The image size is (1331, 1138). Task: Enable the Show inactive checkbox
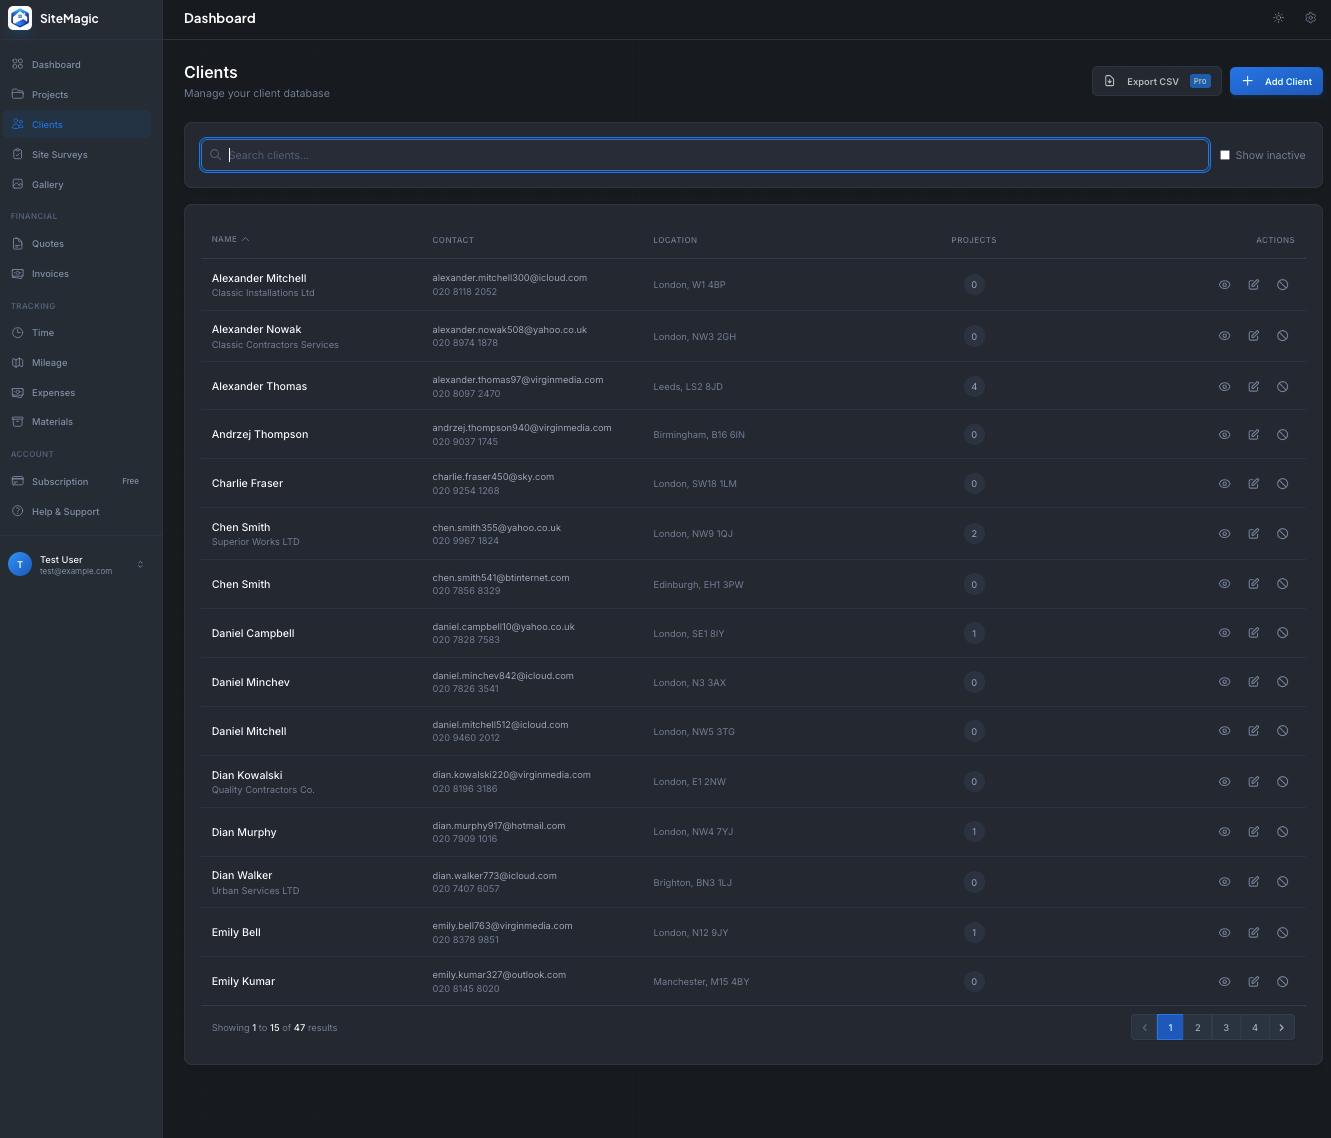pyautogui.click(x=1225, y=154)
